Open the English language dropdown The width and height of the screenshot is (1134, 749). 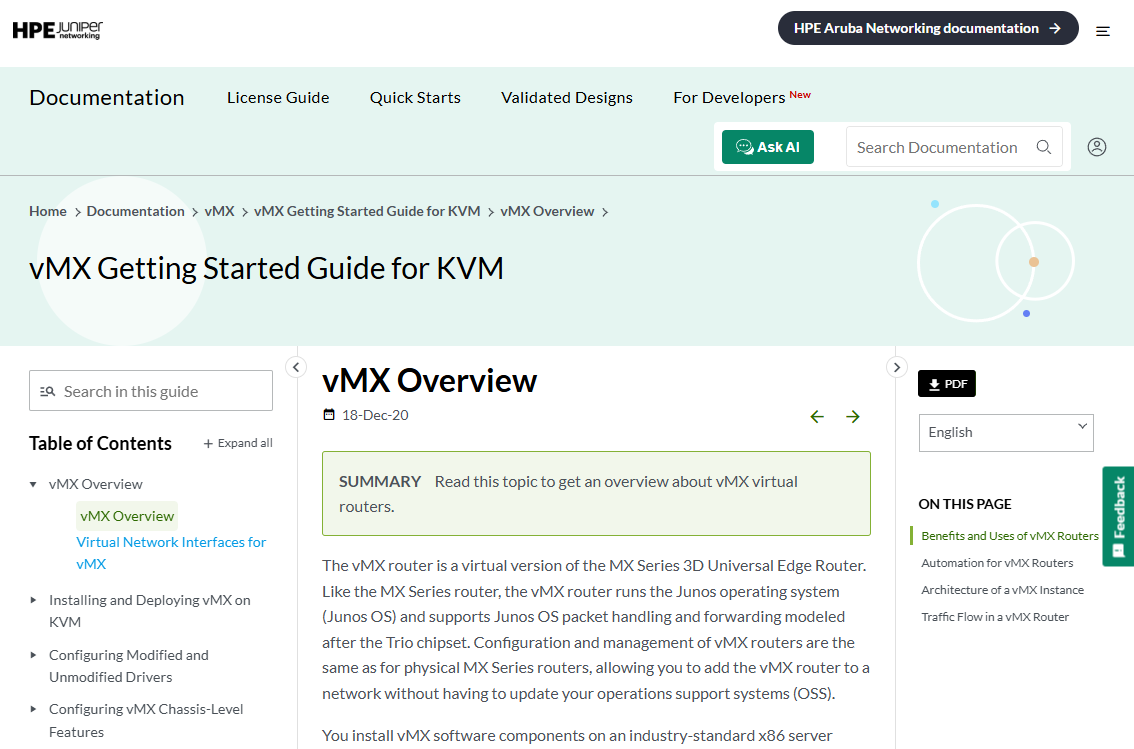[x=1006, y=432]
